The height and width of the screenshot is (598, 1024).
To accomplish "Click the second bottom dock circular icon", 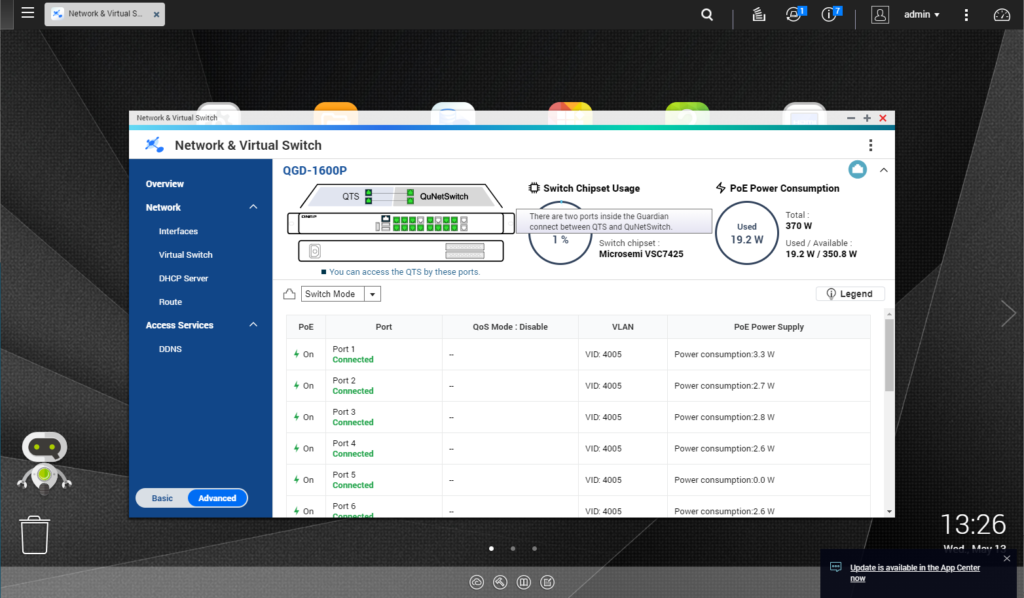I will (x=500, y=582).
